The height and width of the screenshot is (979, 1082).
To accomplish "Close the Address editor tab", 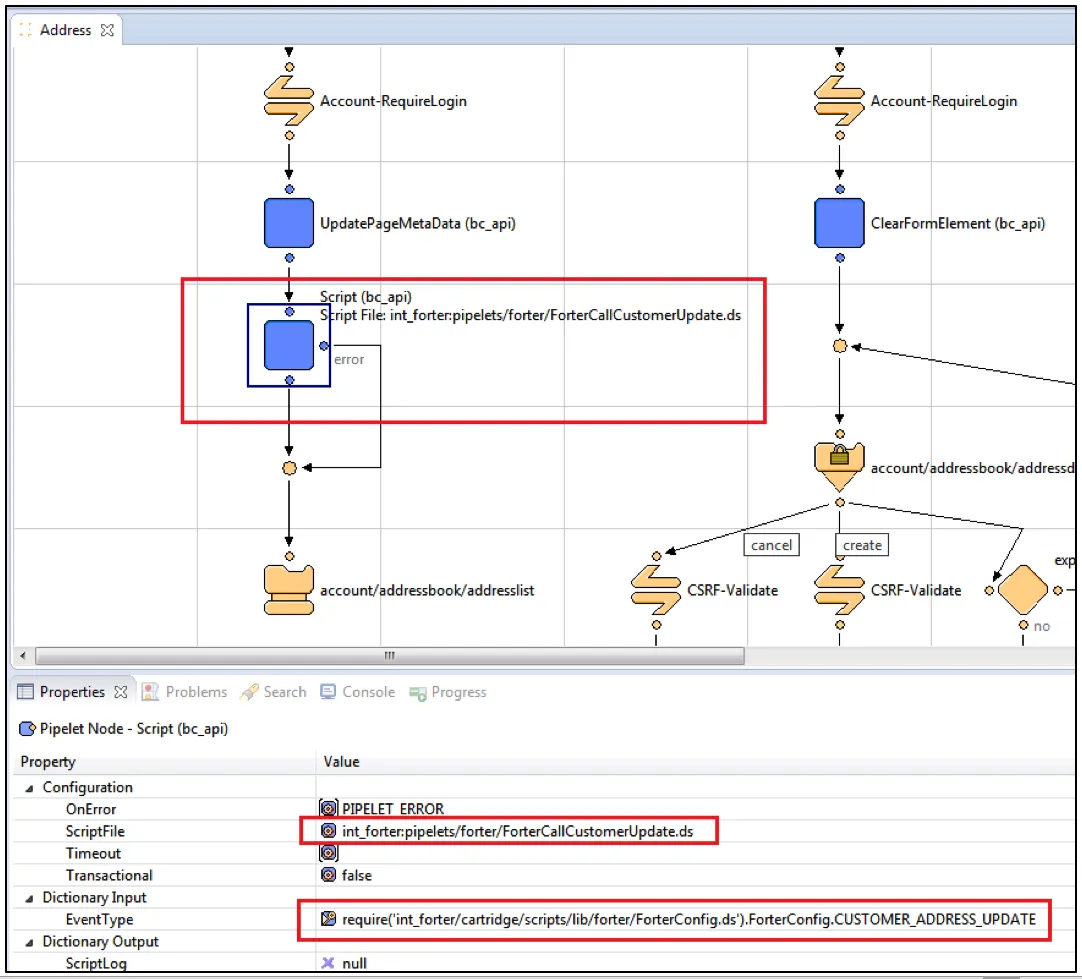I will pyautogui.click(x=107, y=30).
